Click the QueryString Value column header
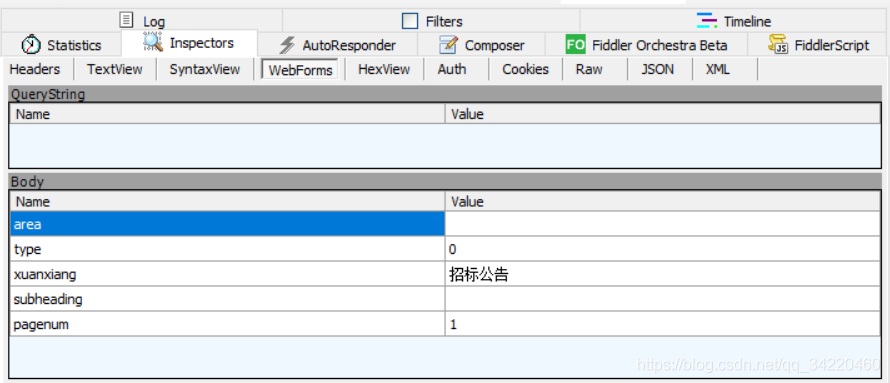The height and width of the screenshot is (383, 890). click(663, 114)
